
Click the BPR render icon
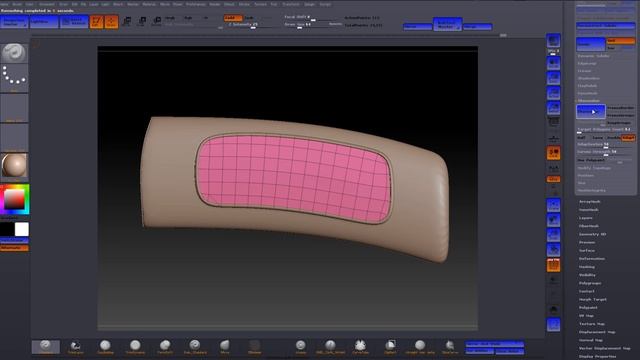553,40
